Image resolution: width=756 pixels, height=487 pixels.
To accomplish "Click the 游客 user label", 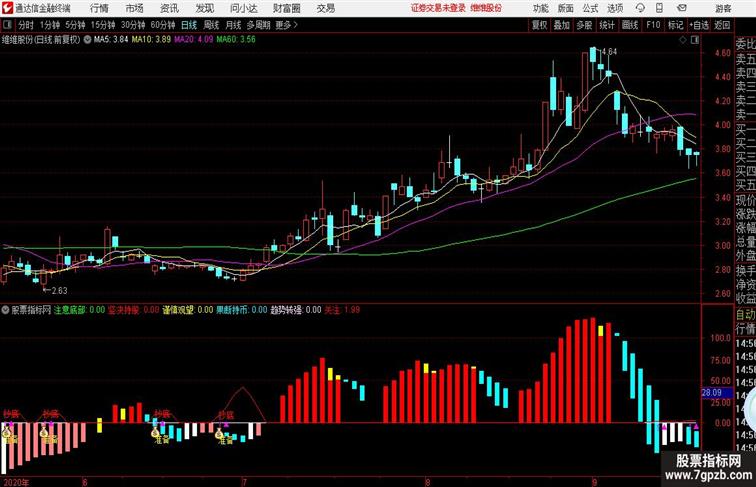I will point(723,8).
